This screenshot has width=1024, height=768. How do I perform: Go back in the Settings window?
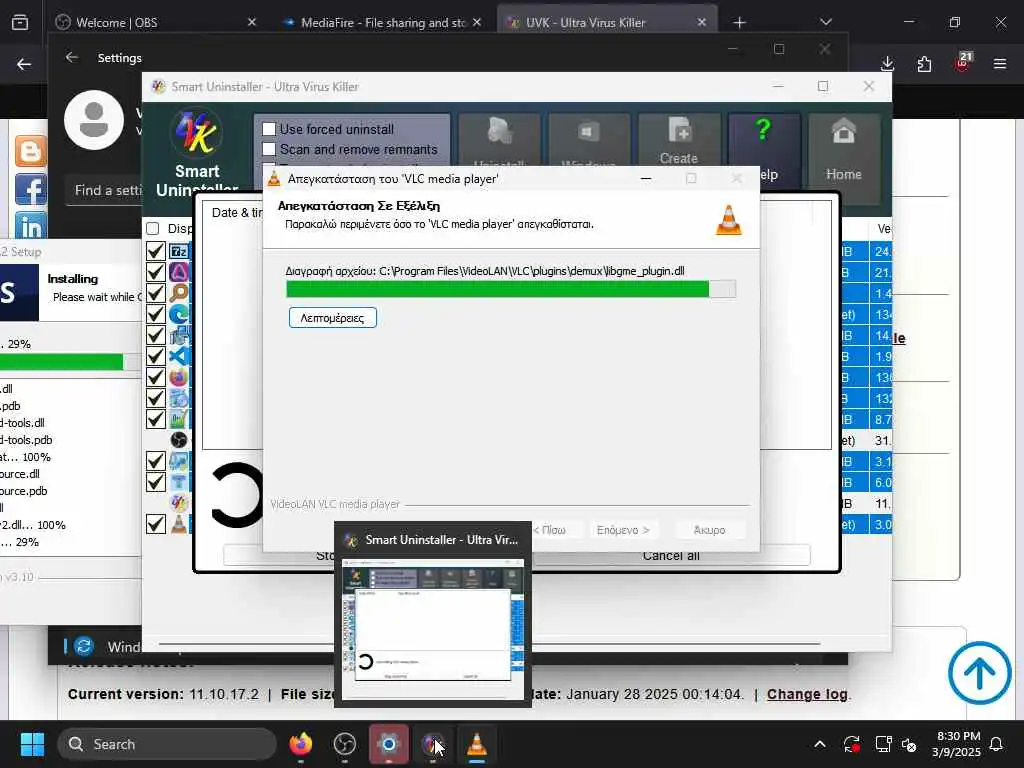coord(72,57)
